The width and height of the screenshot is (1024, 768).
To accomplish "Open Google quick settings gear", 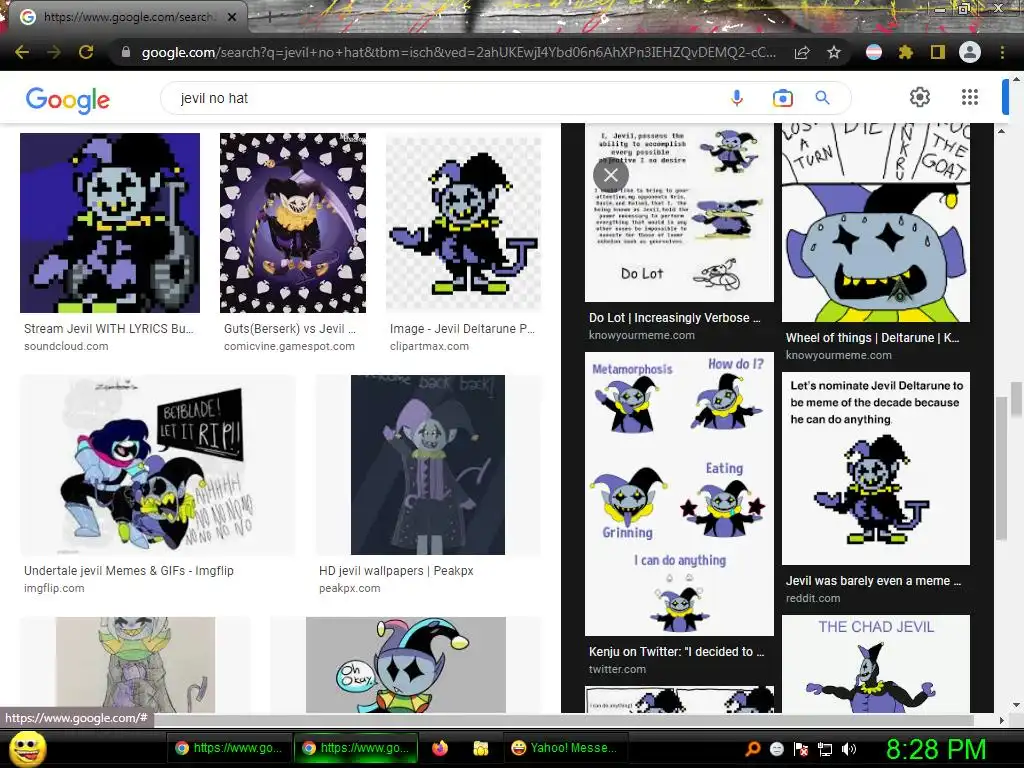I will click(920, 97).
